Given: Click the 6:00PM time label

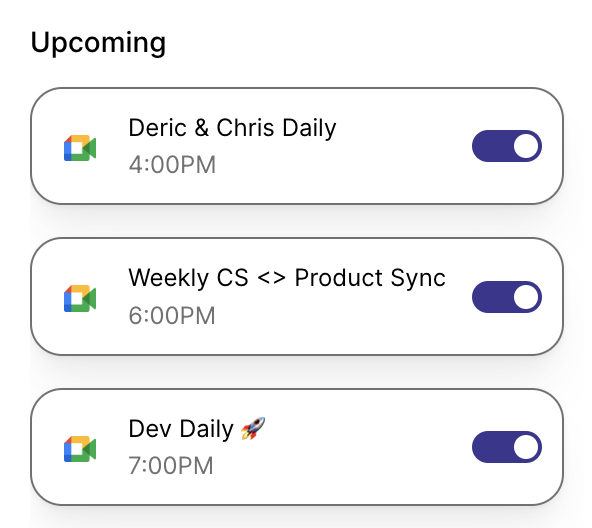Looking at the screenshot, I should (x=172, y=316).
